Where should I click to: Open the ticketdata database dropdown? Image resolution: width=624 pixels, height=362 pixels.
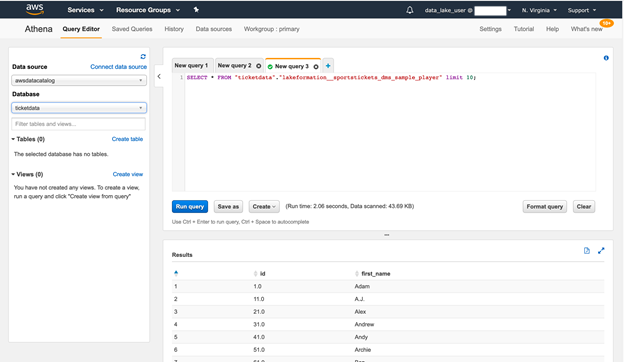point(79,108)
